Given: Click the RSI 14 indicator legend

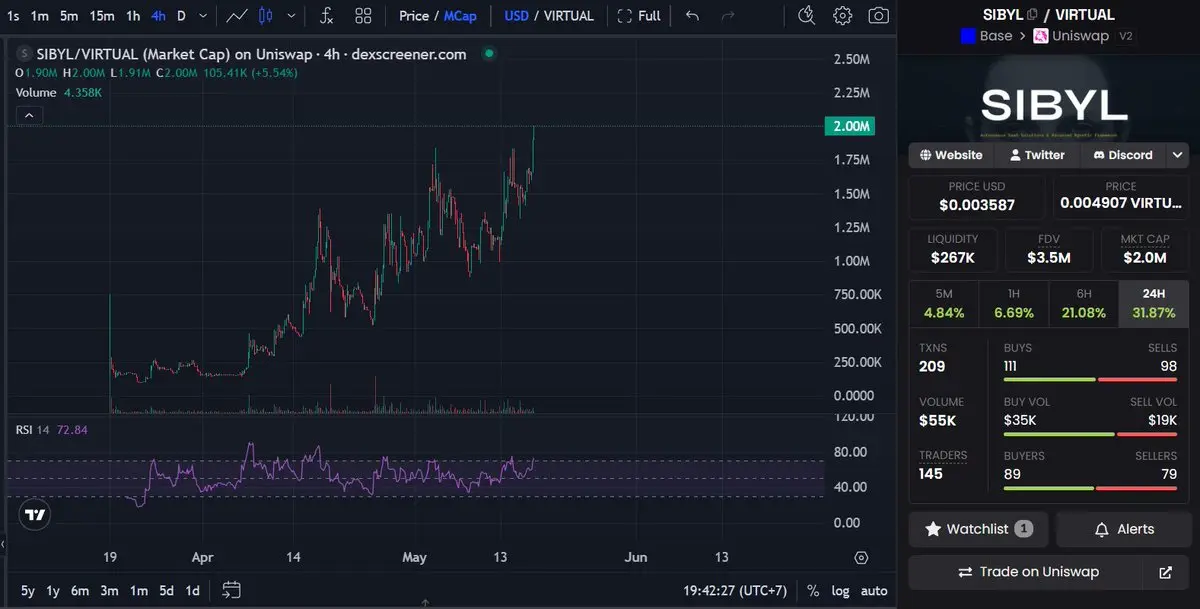Looking at the screenshot, I should 52,430.
